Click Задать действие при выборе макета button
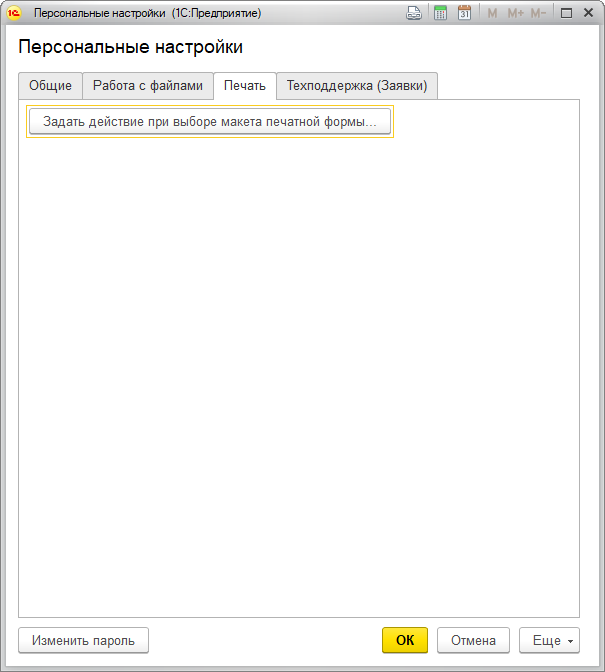Viewport: 605px width, 672px height. tap(210, 122)
